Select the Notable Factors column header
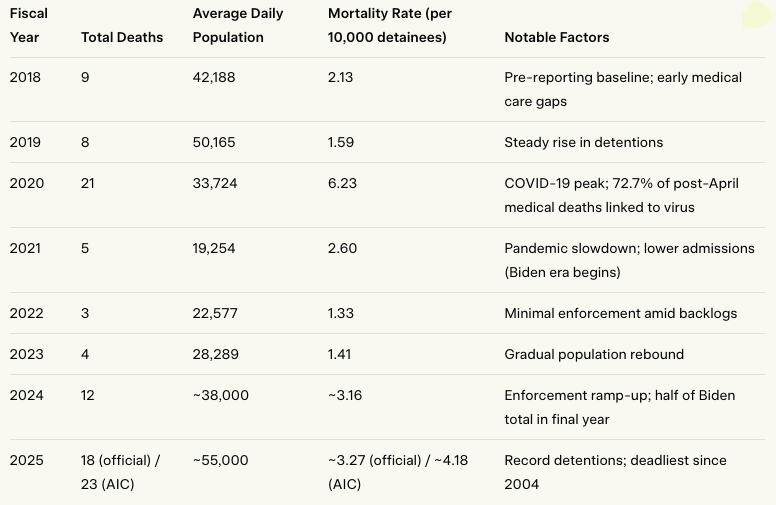Image resolution: width=776 pixels, height=505 pixels. [x=556, y=37]
